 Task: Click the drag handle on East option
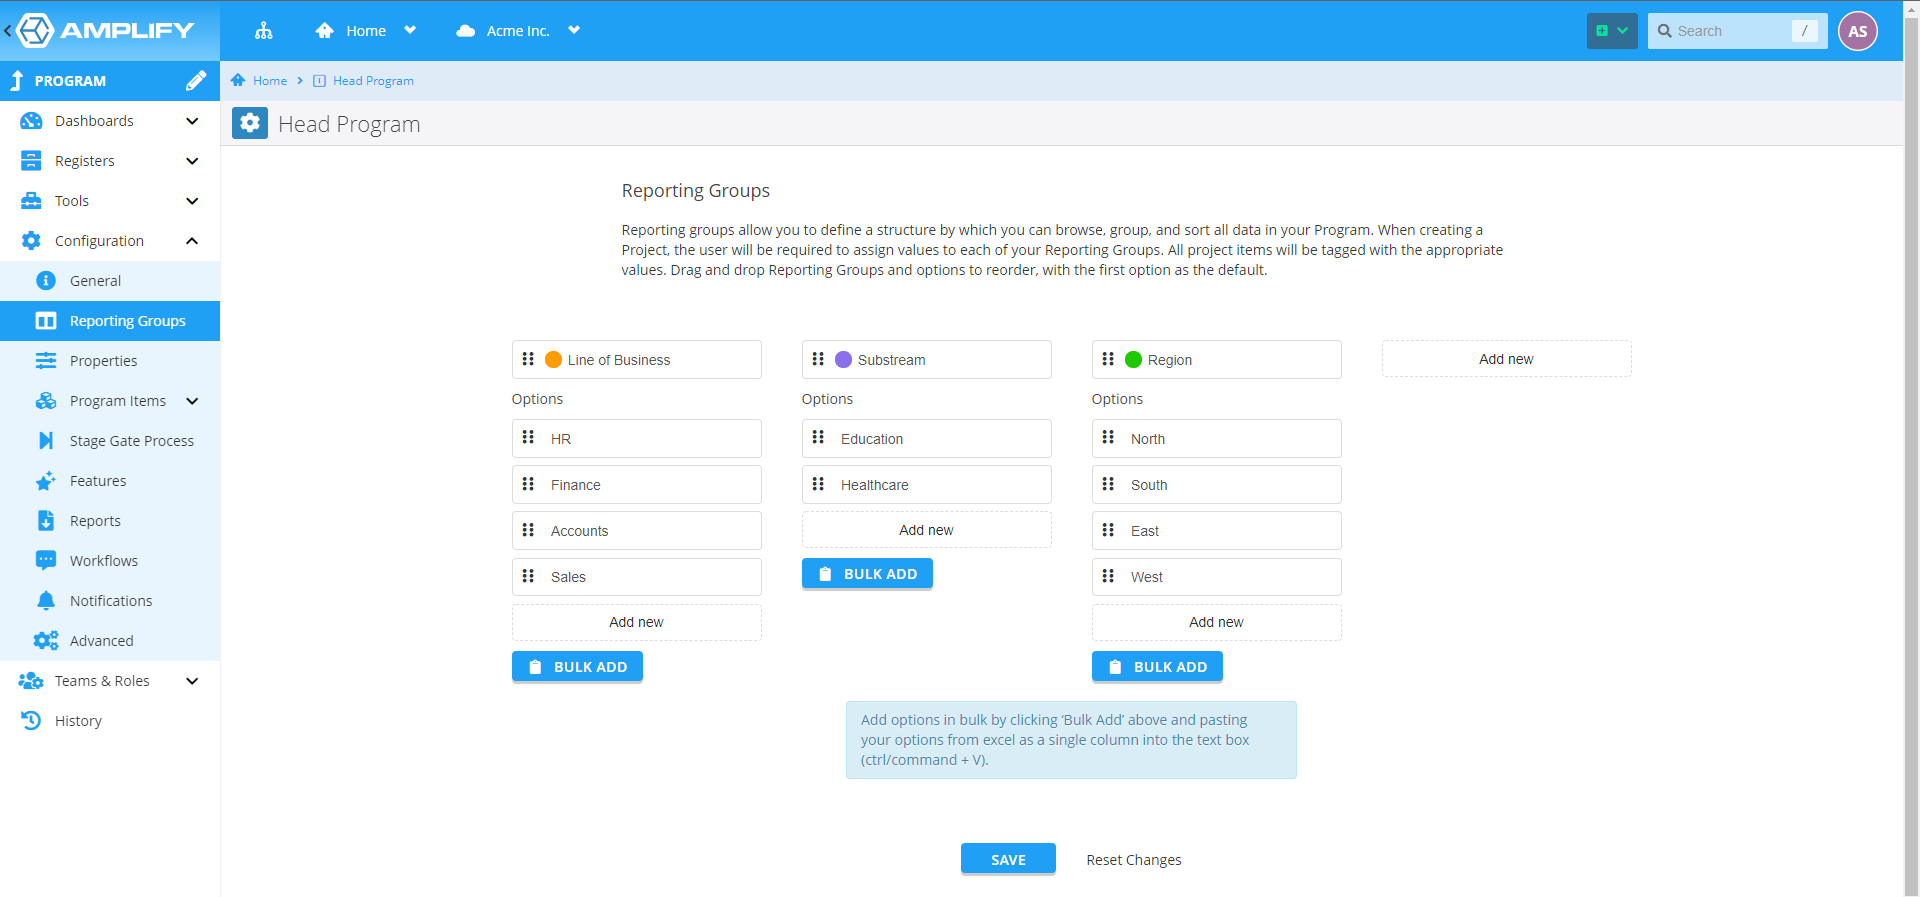1108,530
